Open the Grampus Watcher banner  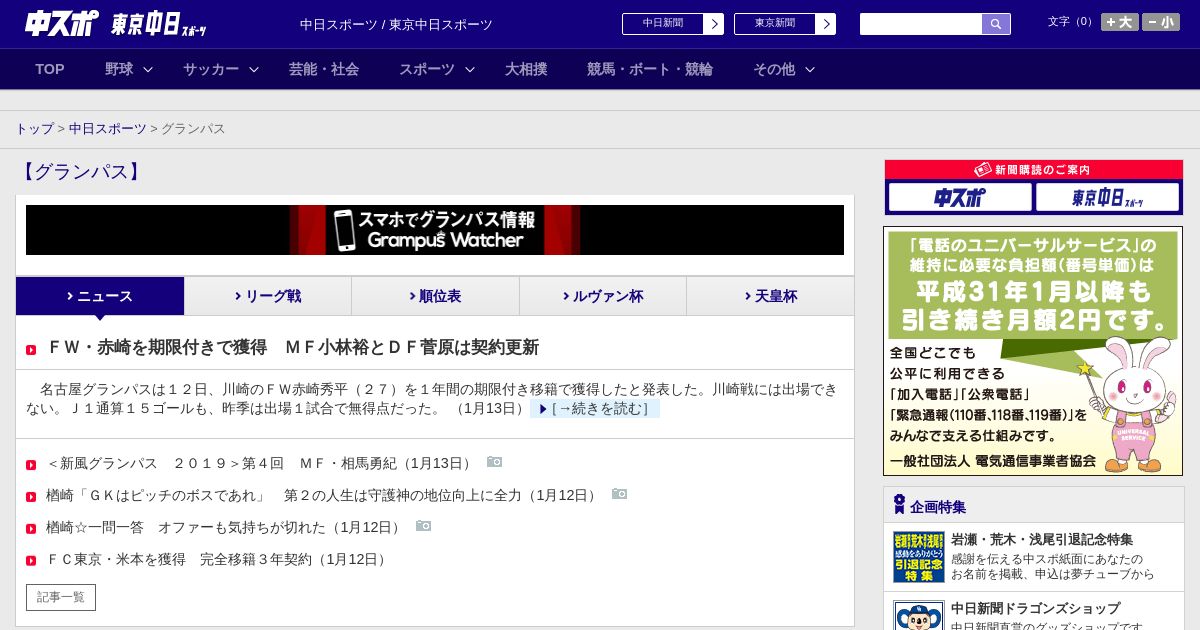(435, 230)
